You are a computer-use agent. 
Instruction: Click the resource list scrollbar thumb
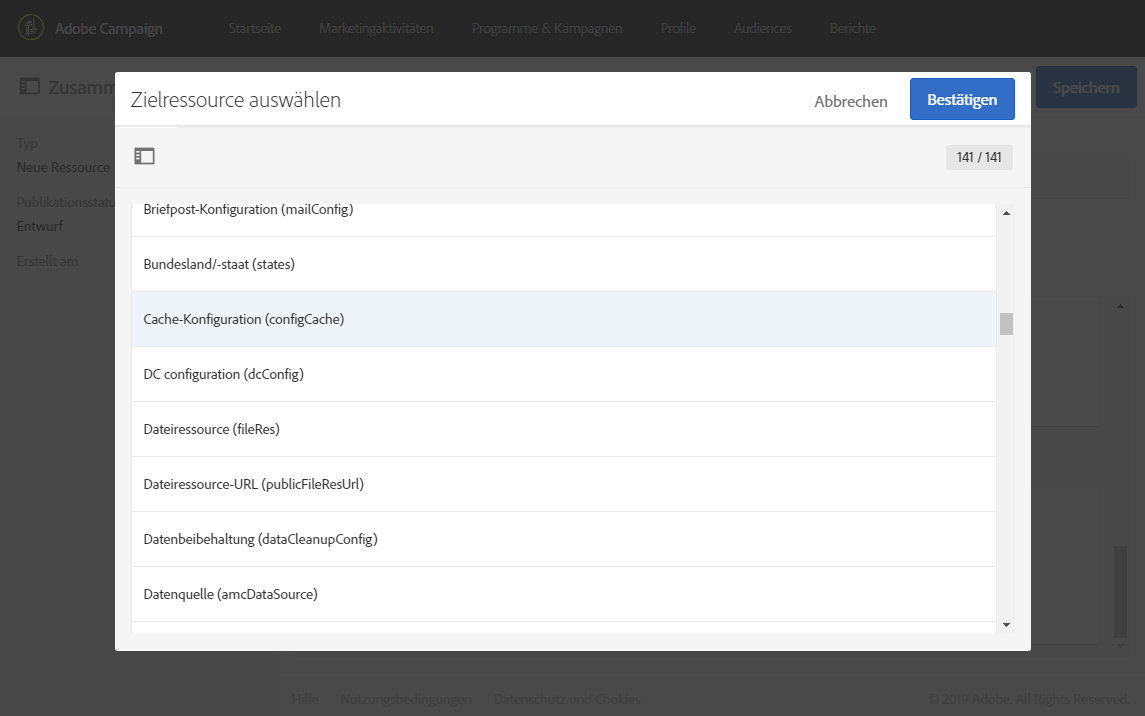[x=1006, y=324]
